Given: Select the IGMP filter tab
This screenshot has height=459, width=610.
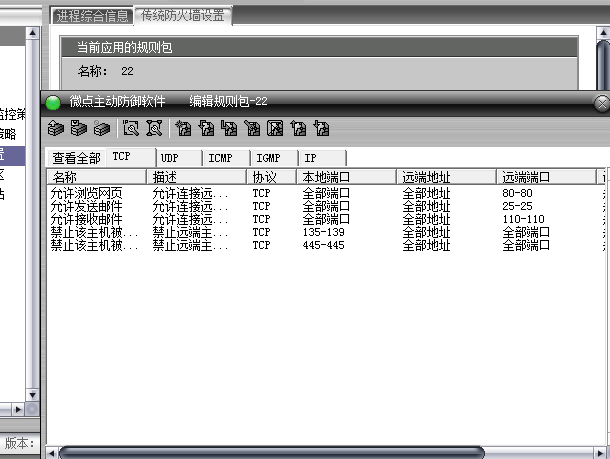Looking at the screenshot, I should coord(274,158).
